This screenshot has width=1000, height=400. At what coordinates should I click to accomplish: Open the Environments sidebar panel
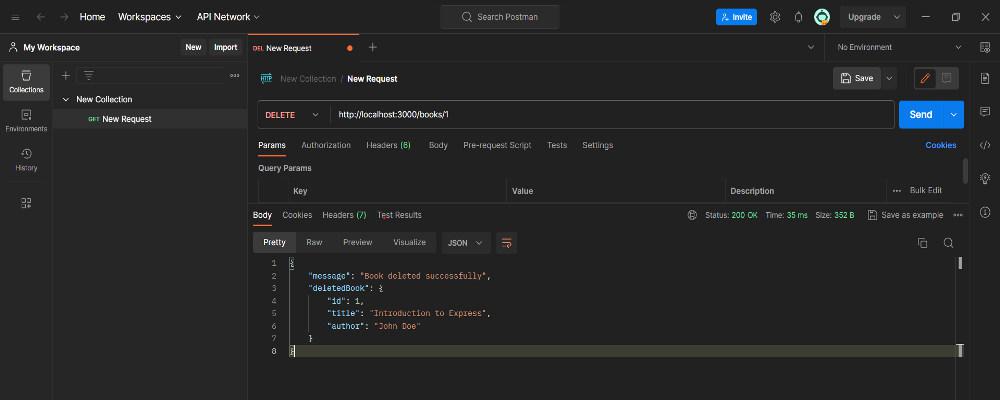pos(26,120)
